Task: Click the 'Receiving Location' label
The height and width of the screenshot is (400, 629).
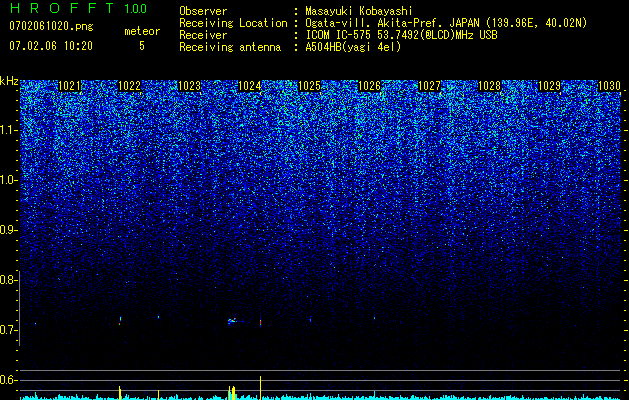Action: pos(233,23)
